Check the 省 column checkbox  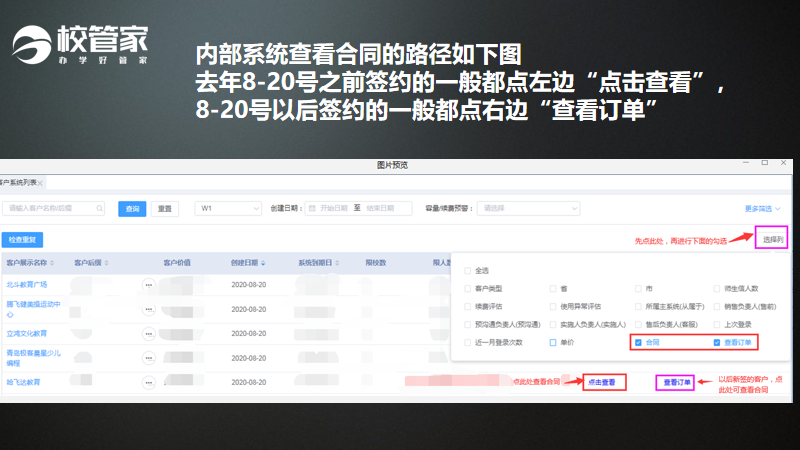click(x=553, y=289)
